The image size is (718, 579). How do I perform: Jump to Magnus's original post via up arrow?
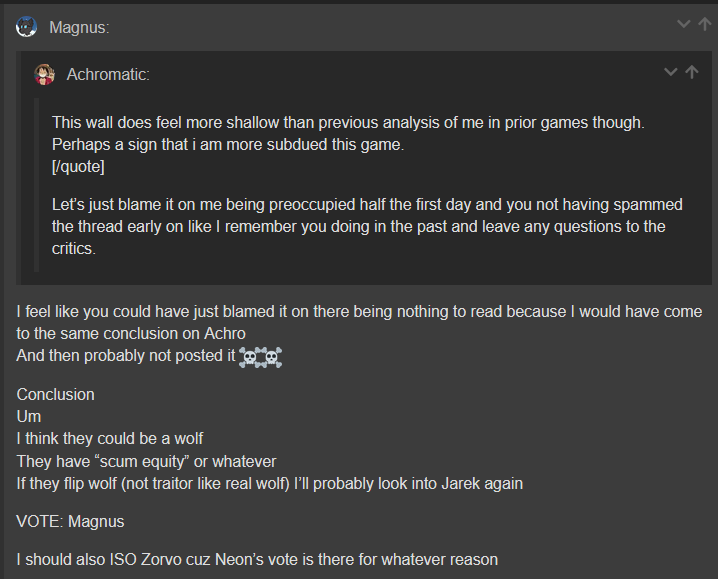coord(704,24)
